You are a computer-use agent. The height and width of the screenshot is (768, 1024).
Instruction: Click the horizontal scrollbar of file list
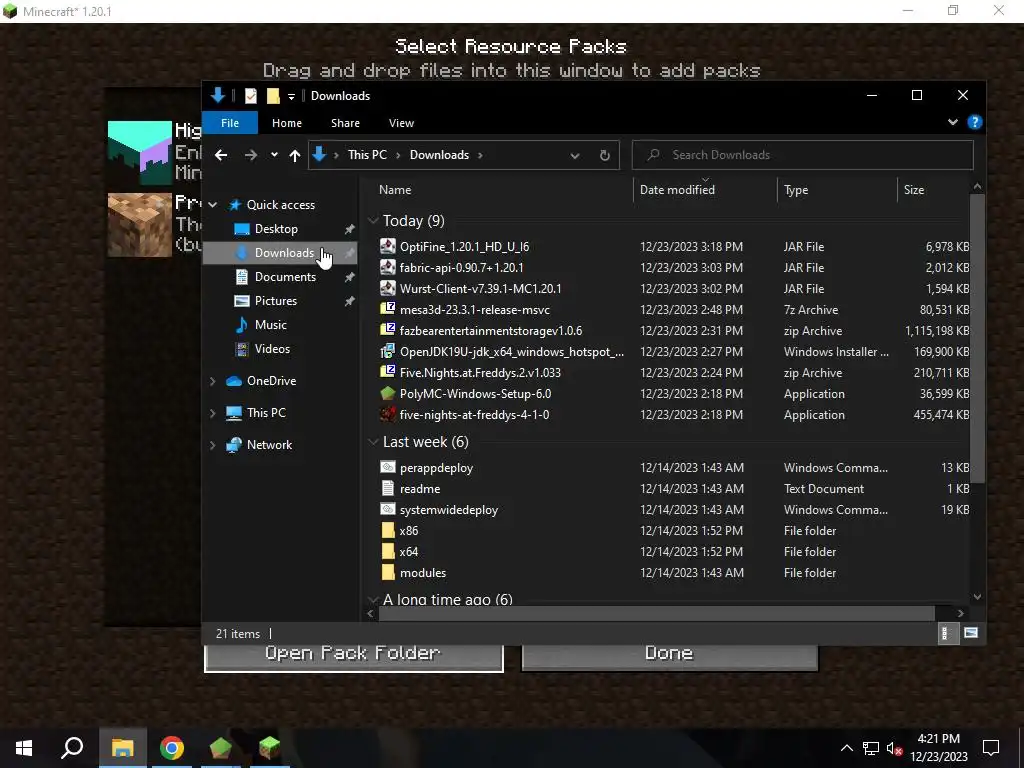click(656, 613)
